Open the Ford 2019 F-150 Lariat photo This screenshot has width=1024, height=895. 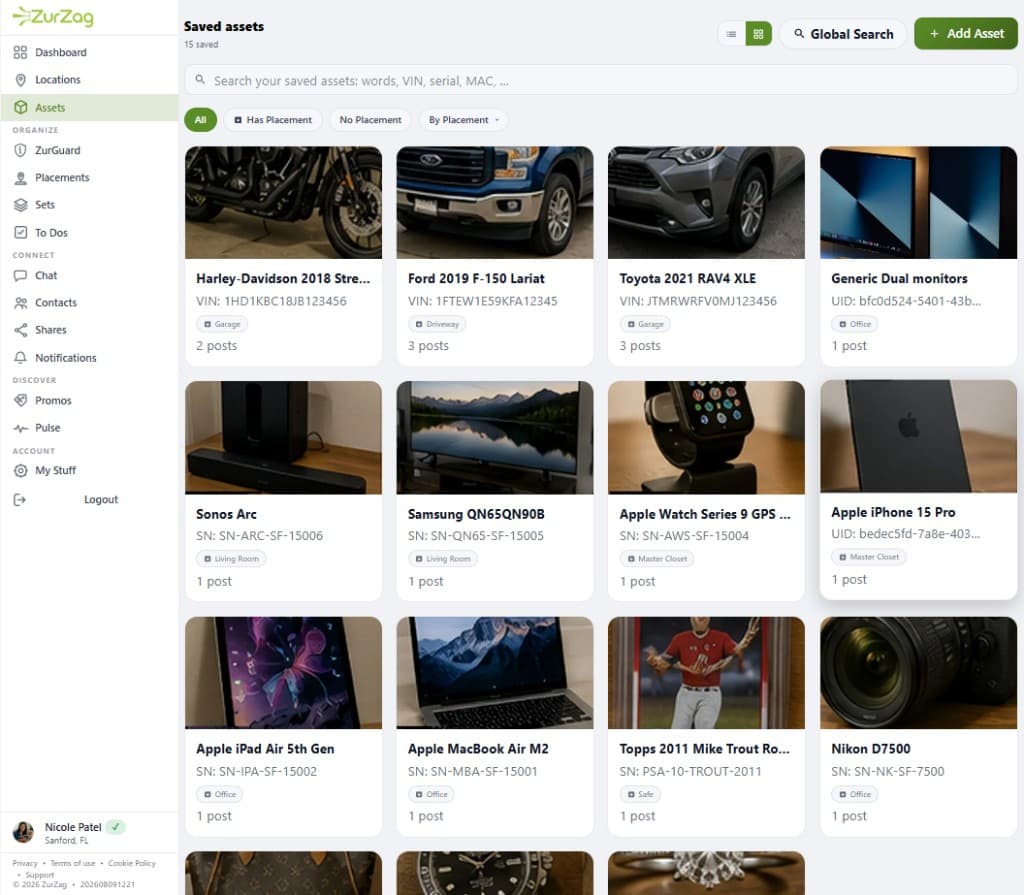coord(495,203)
